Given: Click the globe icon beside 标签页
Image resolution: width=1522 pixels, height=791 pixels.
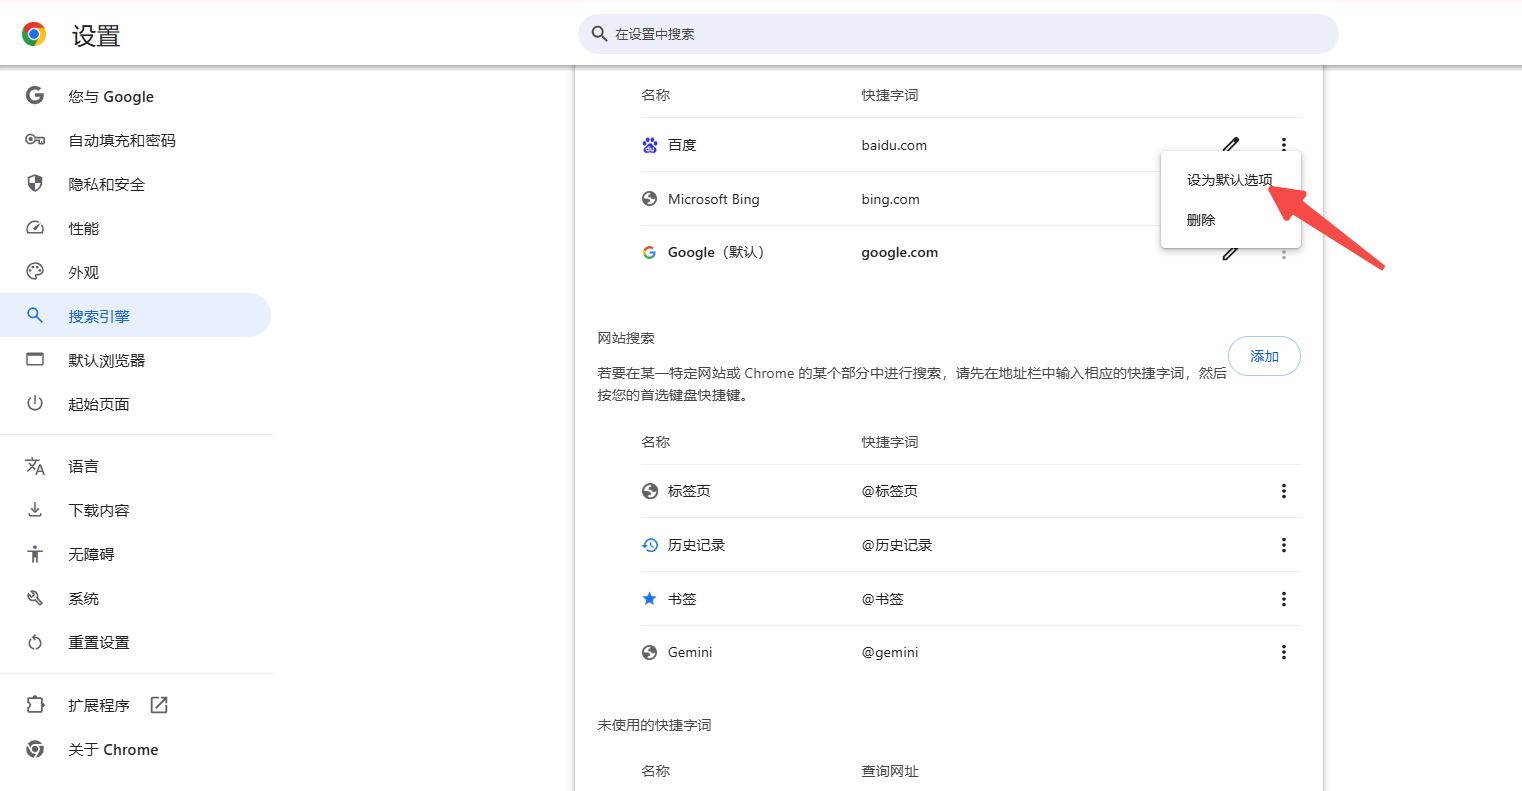Looking at the screenshot, I should [x=650, y=491].
